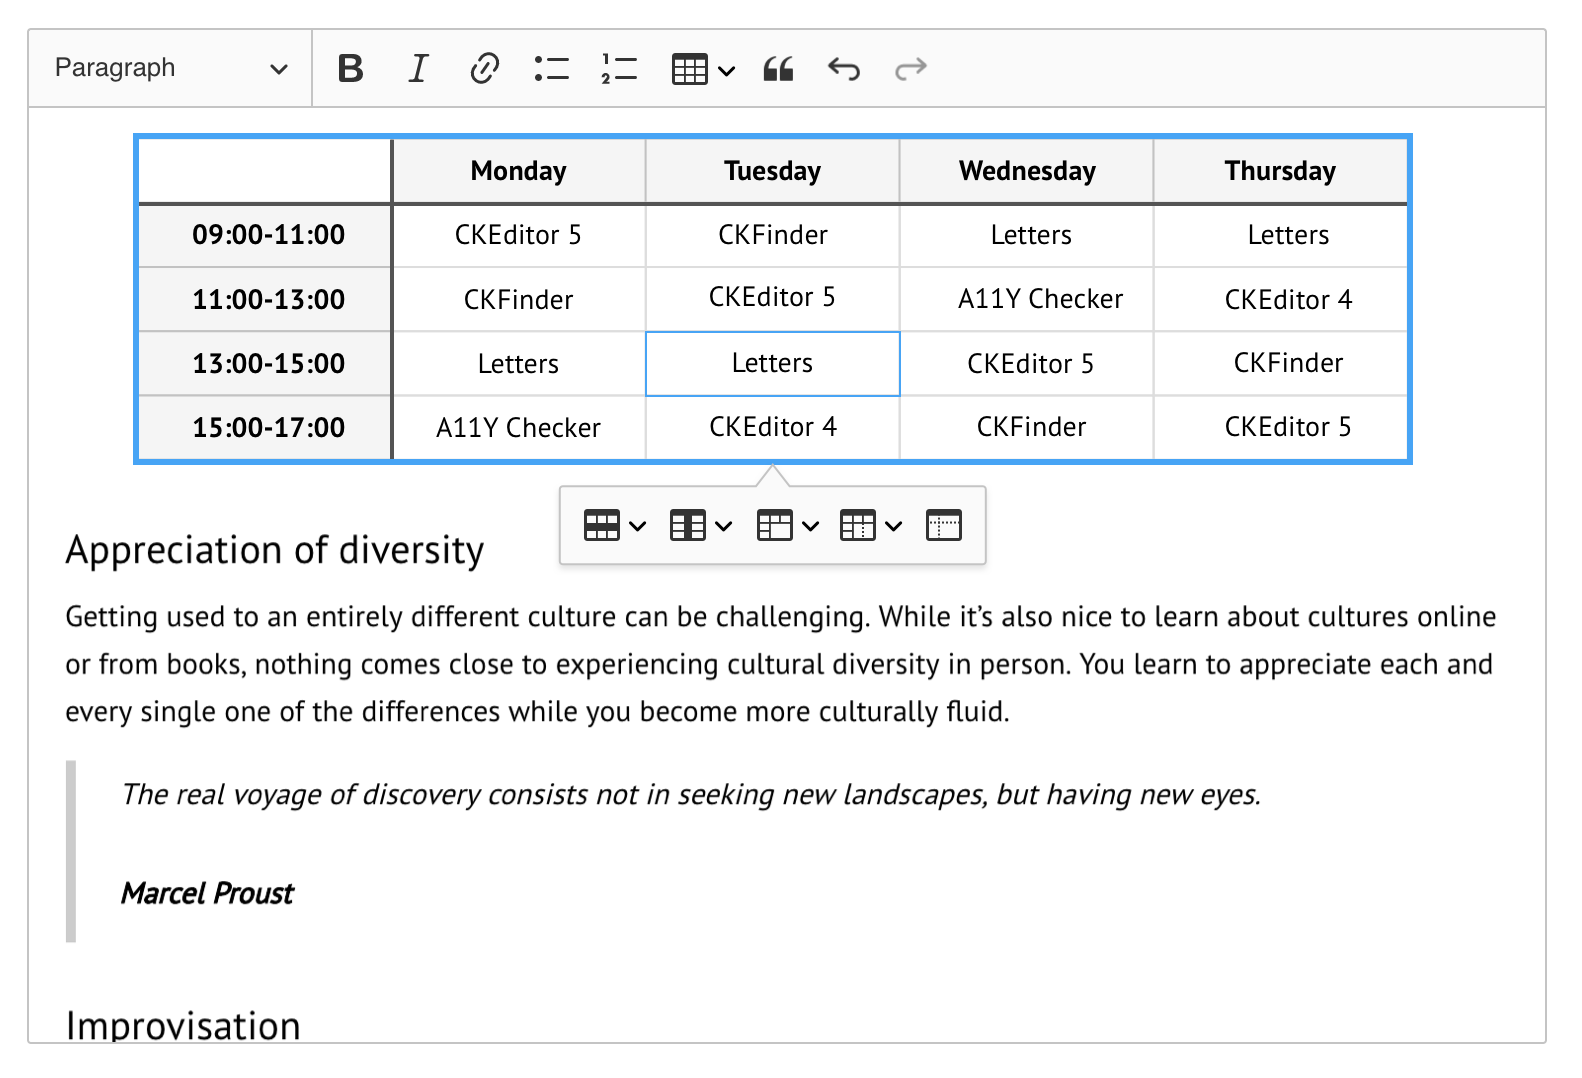Click Thursday 09:00 cell Letters
The image size is (1582, 1078).
(x=1281, y=235)
